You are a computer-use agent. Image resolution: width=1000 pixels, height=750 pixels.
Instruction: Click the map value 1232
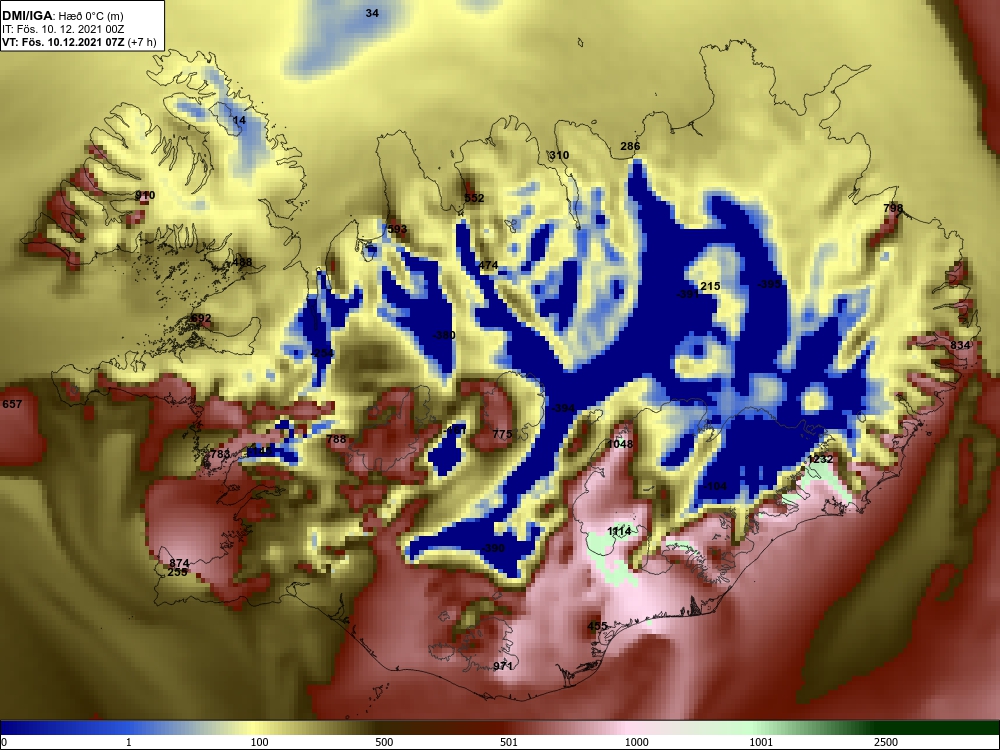click(x=820, y=459)
